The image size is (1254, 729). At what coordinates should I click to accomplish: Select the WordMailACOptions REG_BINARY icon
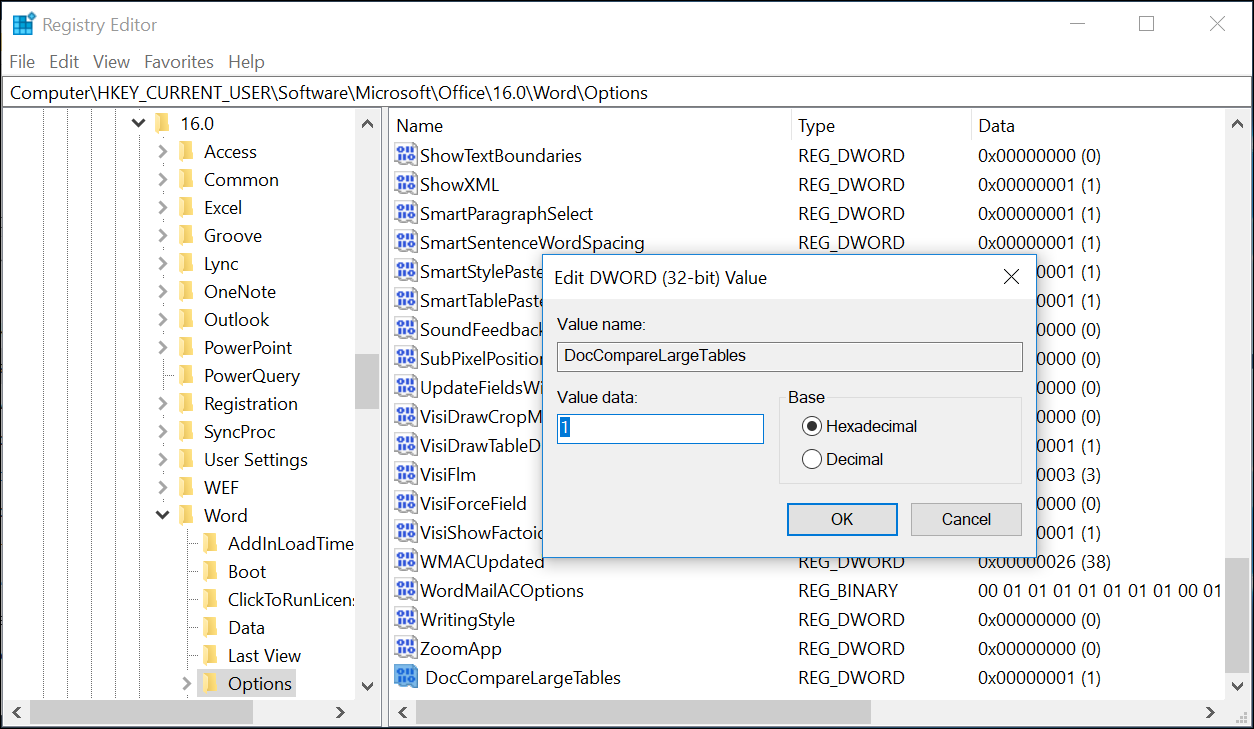pyautogui.click(x=405, y=590)
